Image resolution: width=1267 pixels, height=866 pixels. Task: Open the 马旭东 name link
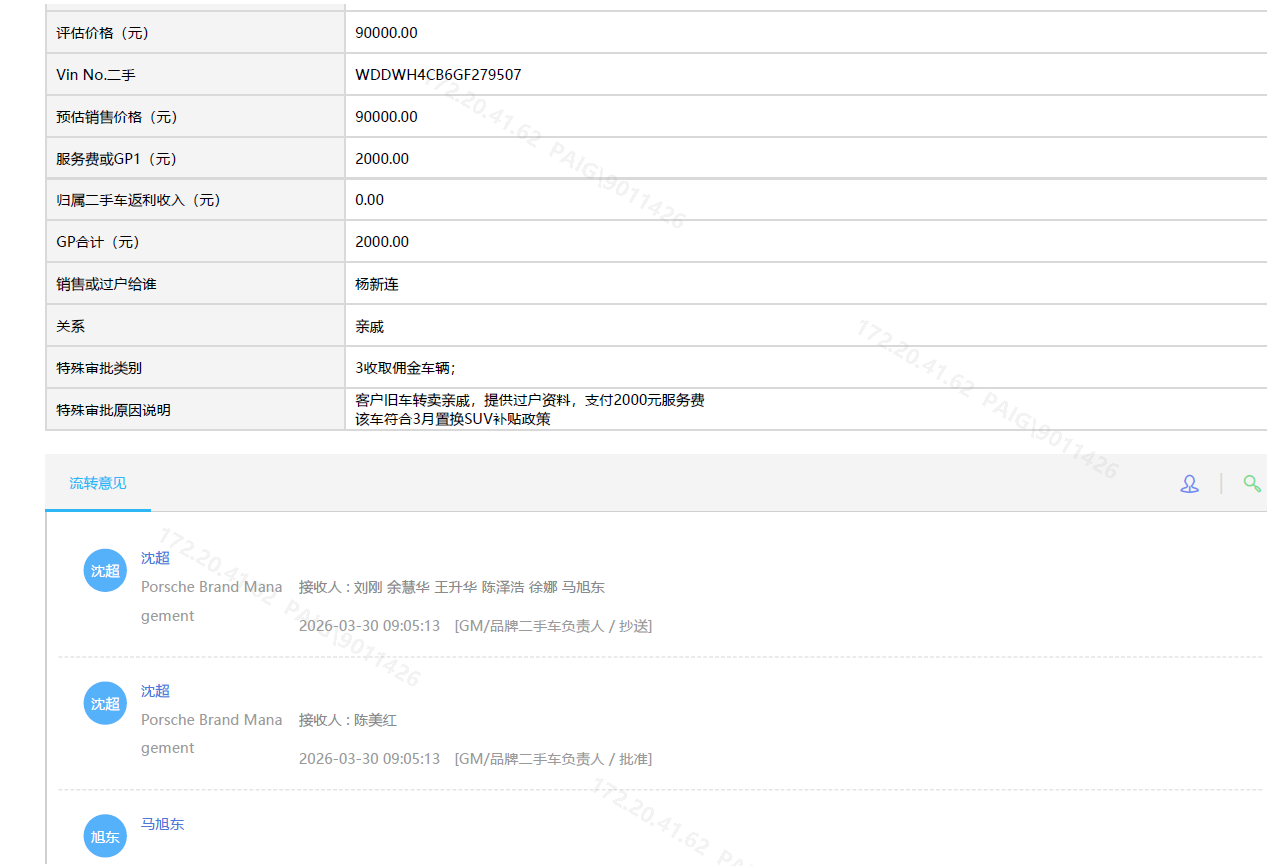coord(162,824)
